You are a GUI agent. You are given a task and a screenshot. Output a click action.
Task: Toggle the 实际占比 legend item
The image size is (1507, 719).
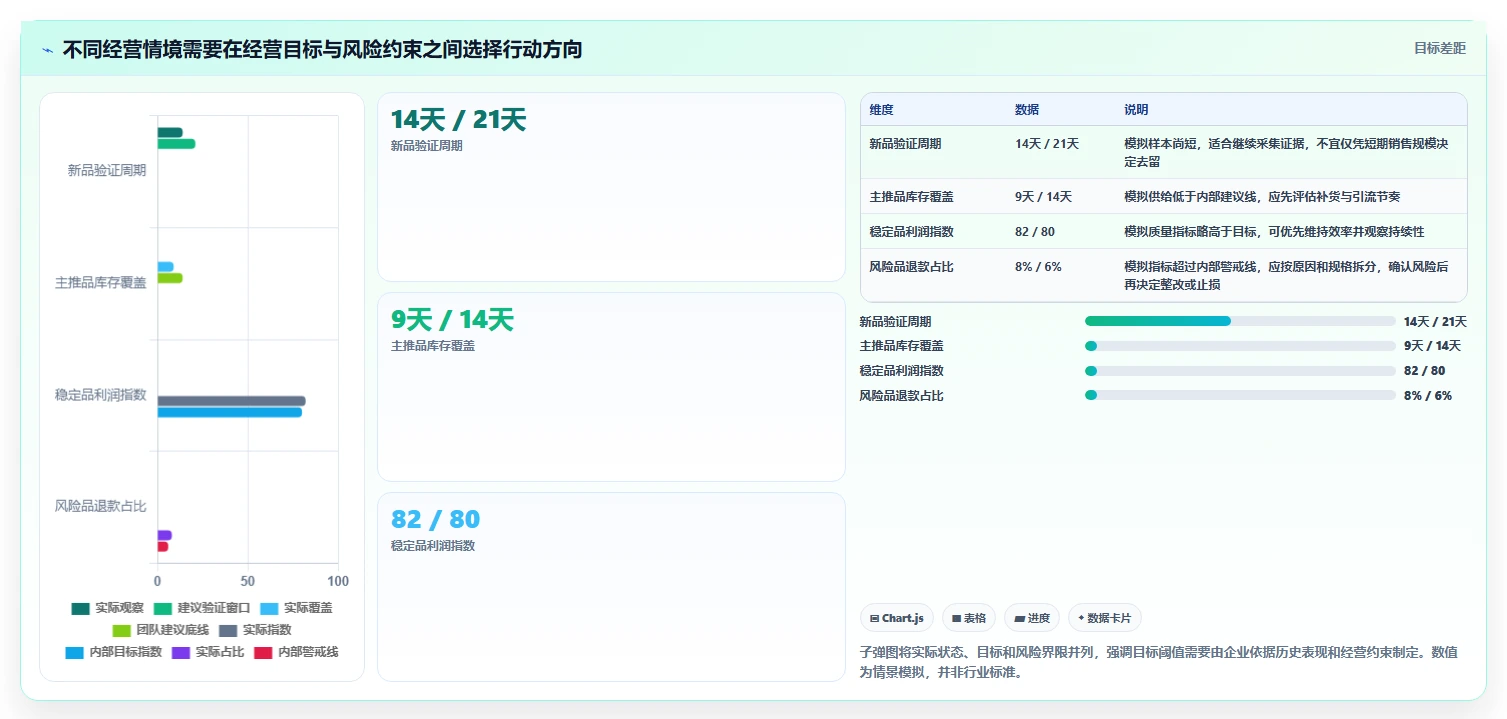click(208, 652)
